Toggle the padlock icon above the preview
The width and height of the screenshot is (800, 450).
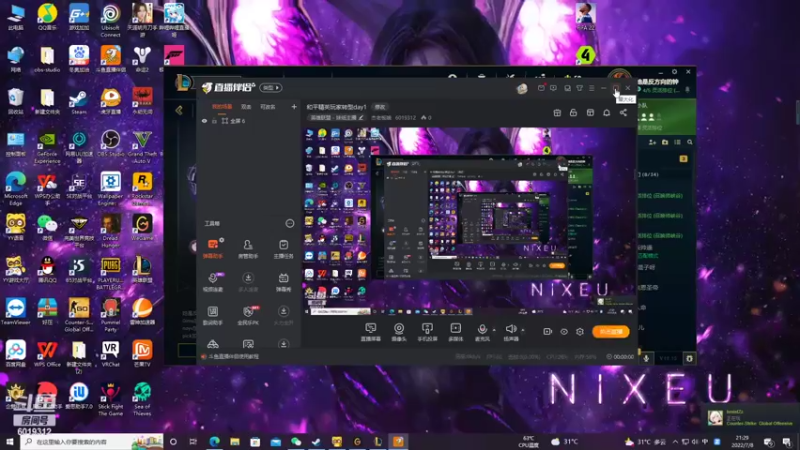click(573, 113)
